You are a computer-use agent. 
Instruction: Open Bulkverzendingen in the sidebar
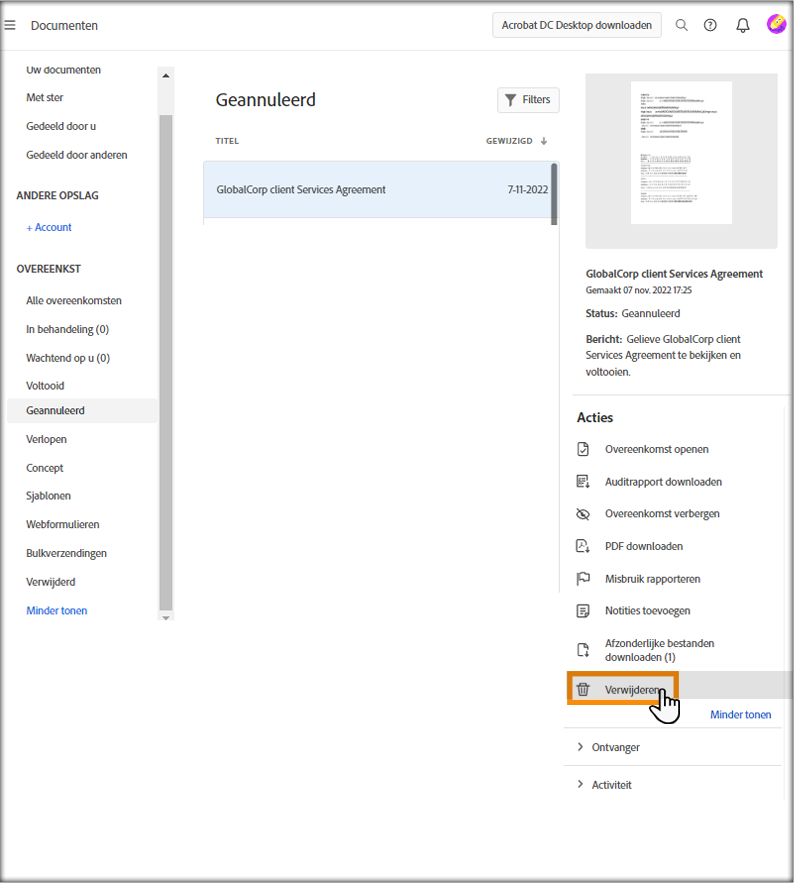pyautogui.click(x=66, y=553)
